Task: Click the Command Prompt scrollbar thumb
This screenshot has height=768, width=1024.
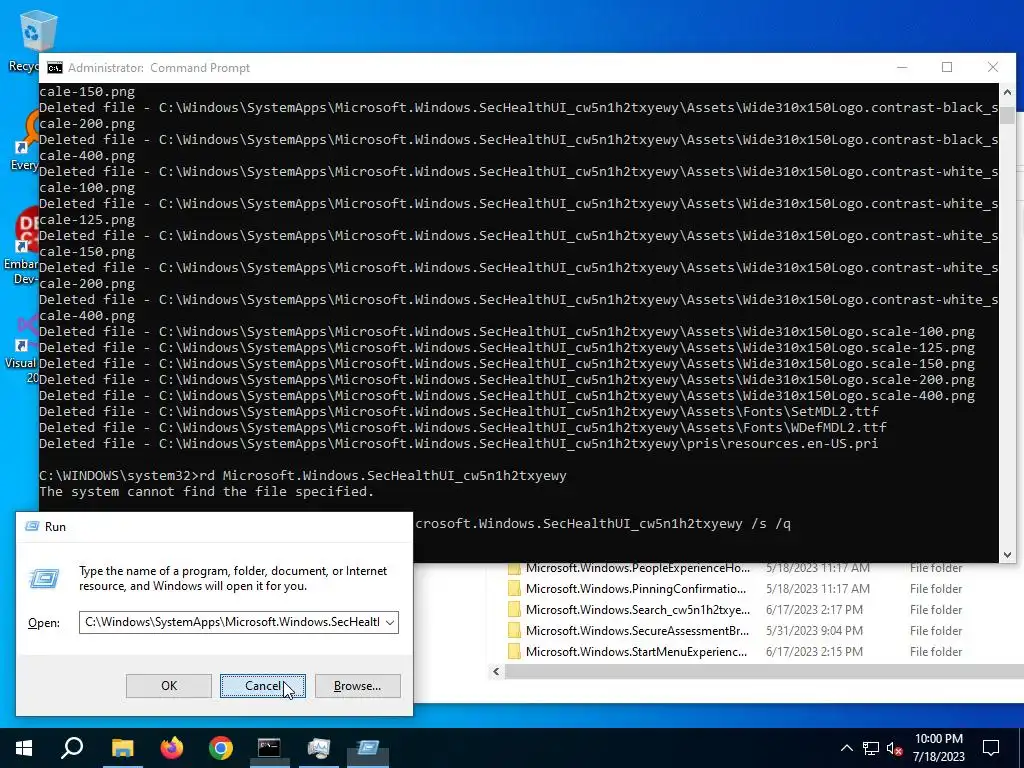Action: click(1007, 116)
